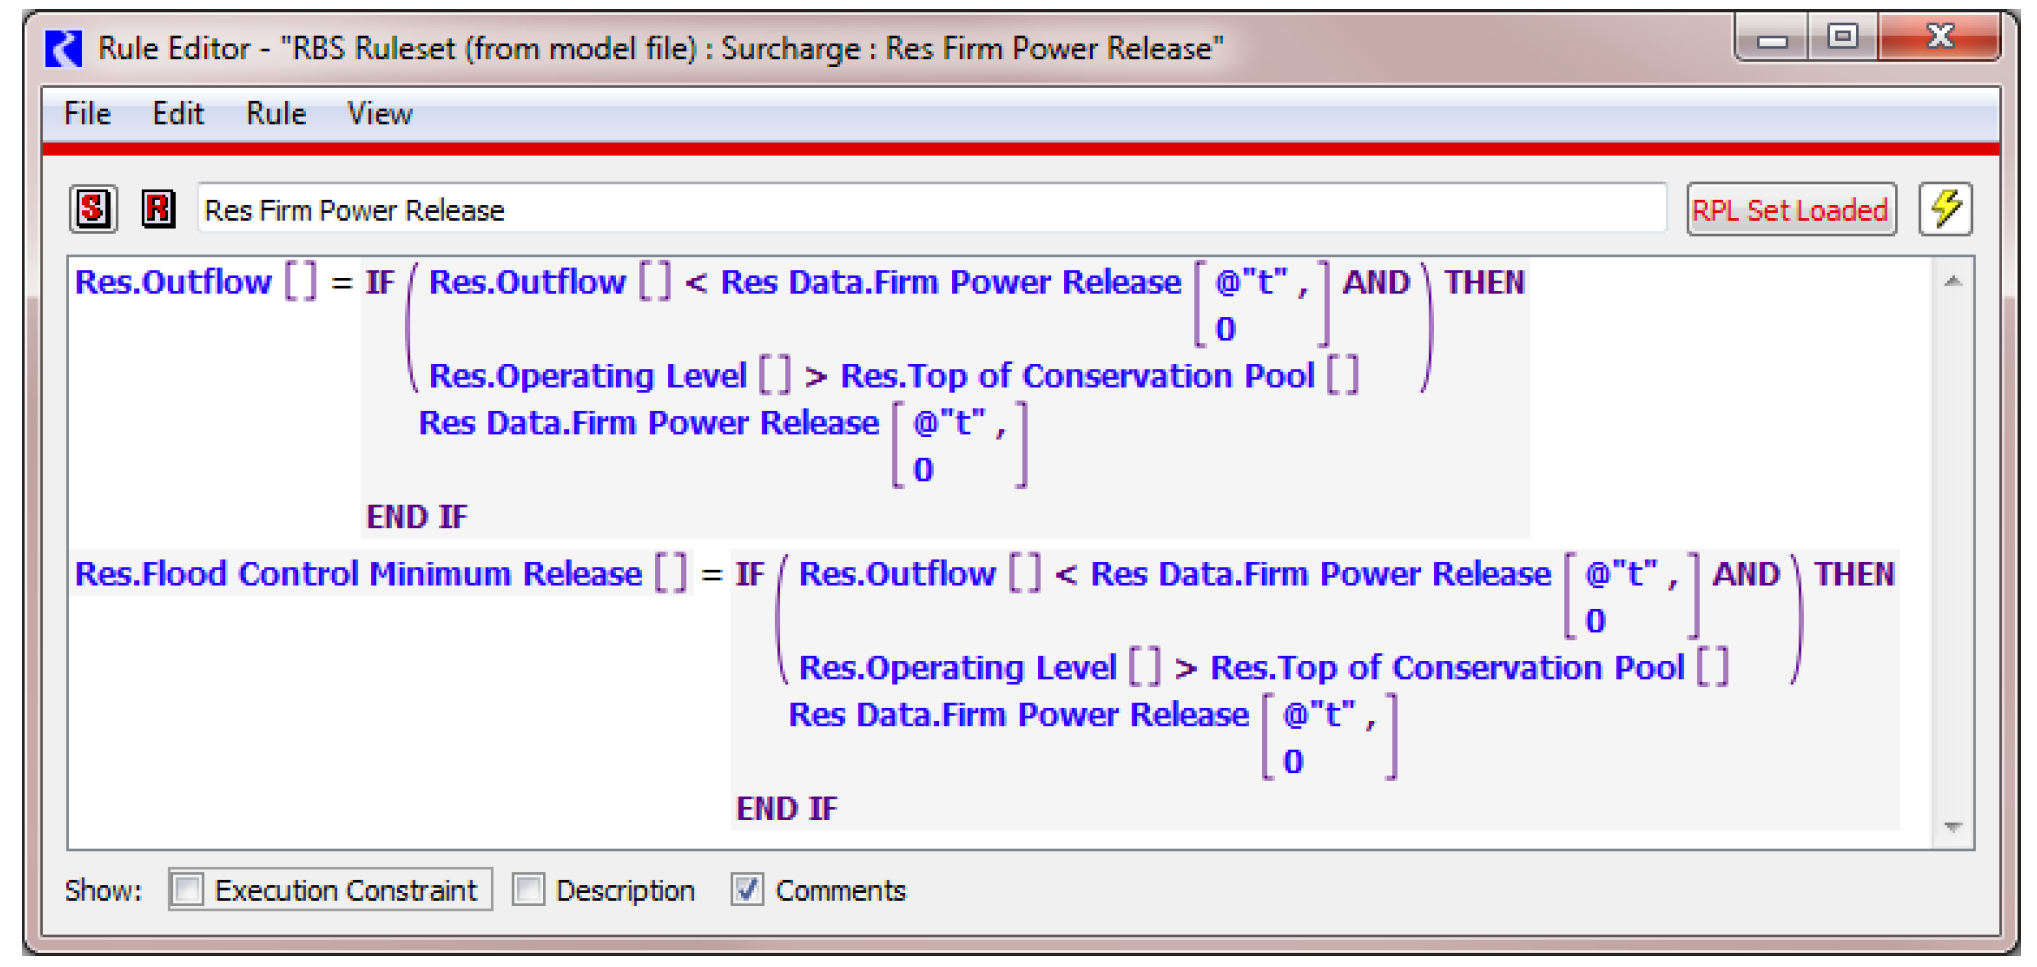The width and height of the screenshot is (2037, 967).
Task: Click the lightning bolt icon
Action: pyautogui.click(x=1945, y=209)
